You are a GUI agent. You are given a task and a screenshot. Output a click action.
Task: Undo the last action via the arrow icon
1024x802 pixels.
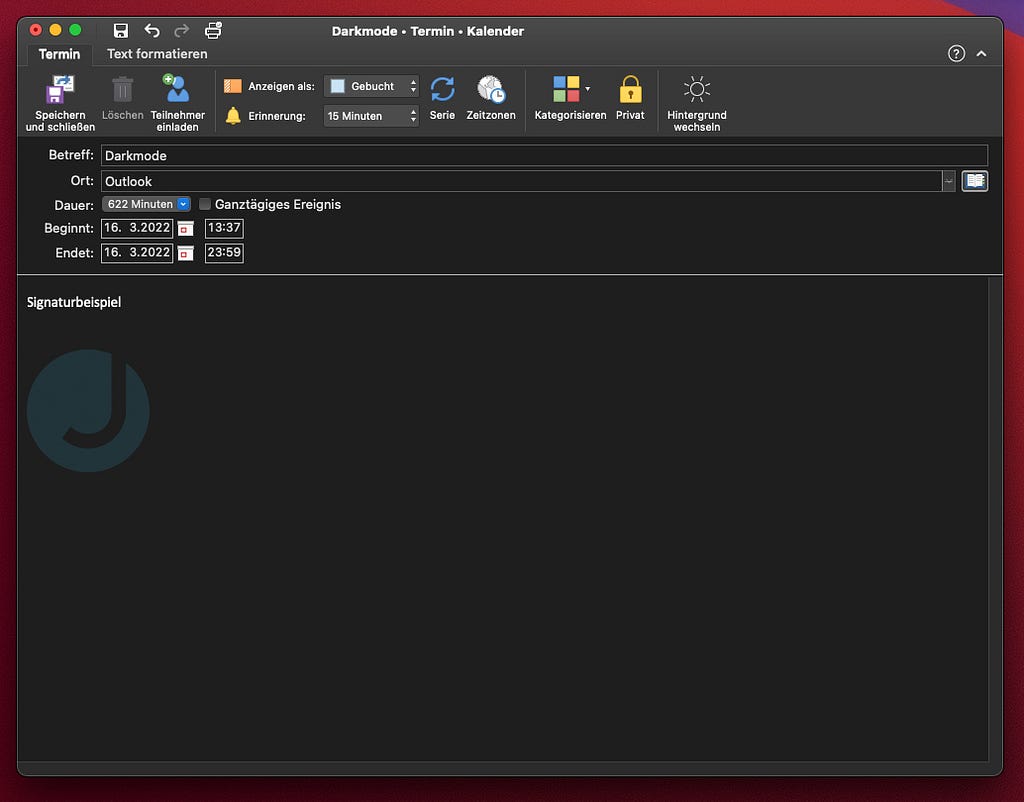pos(152,31)
